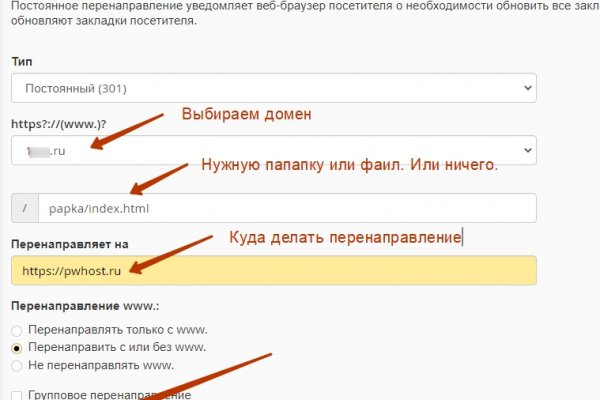Click the 'Выбираем домен' annotation text

[x=246, y=114]
